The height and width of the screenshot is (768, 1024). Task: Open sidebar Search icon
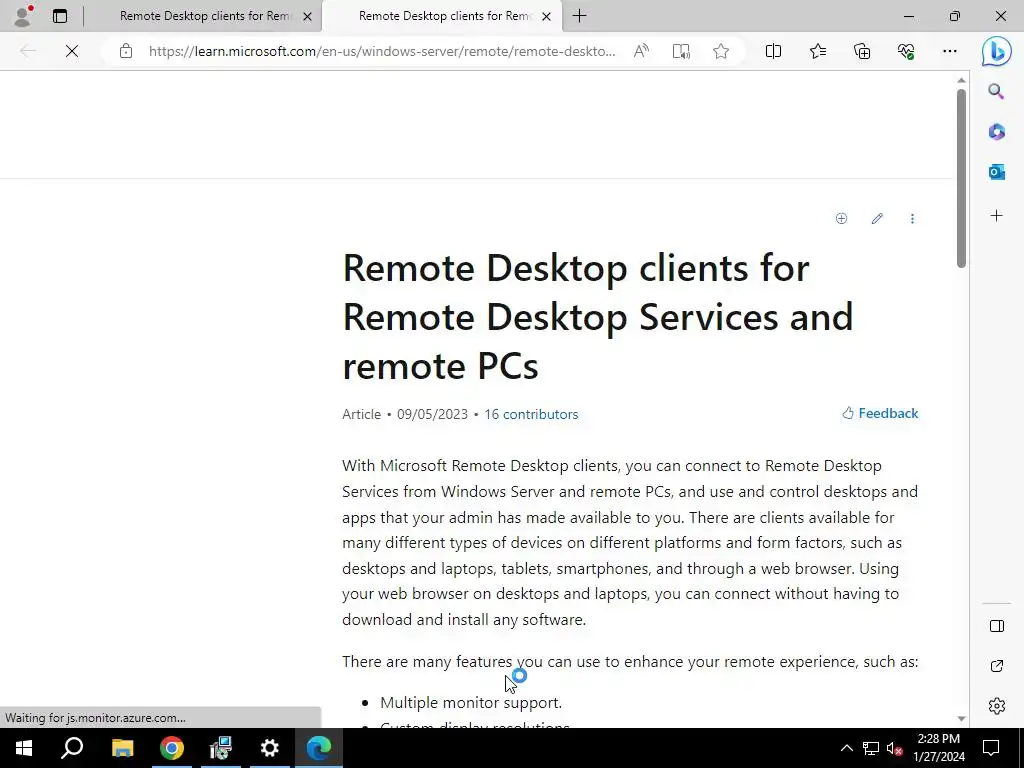pyautogui.click(x=996, y=91)
